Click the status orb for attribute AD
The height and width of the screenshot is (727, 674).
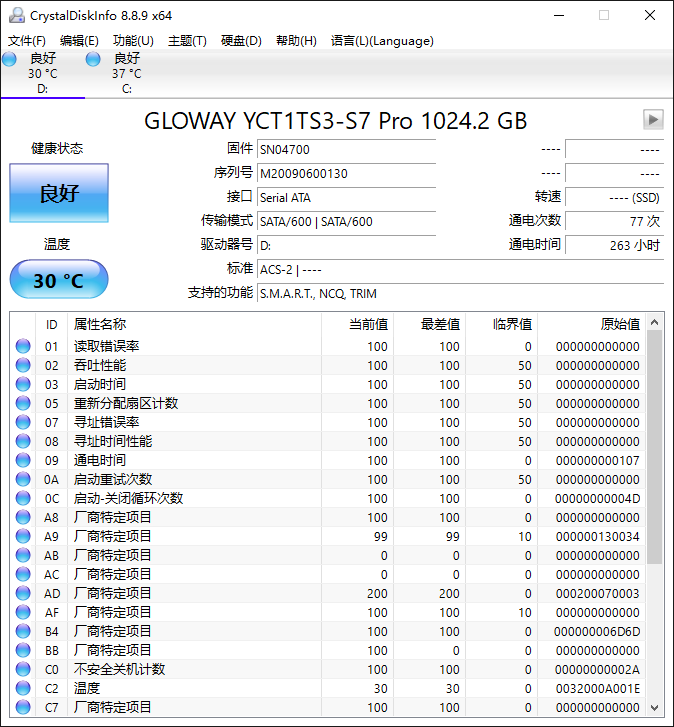23,593
